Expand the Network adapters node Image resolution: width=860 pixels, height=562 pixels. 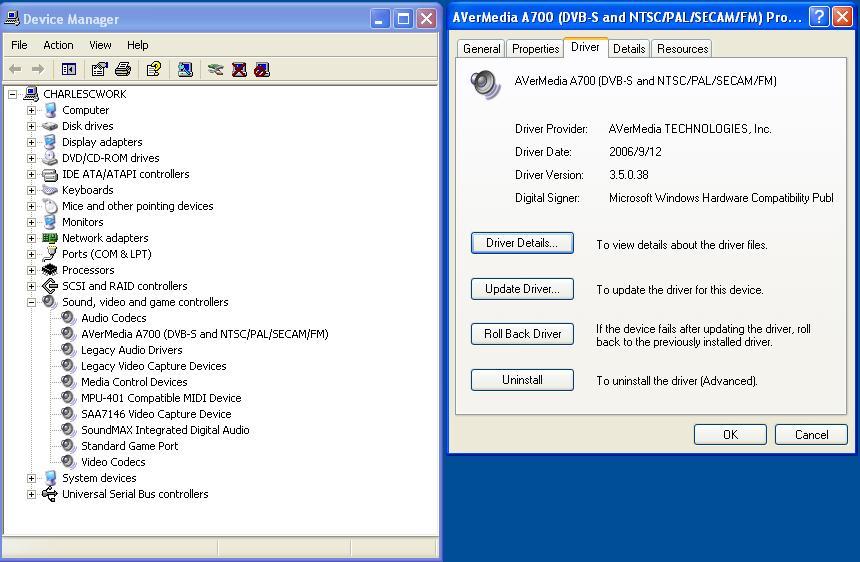tap(31, 238)
